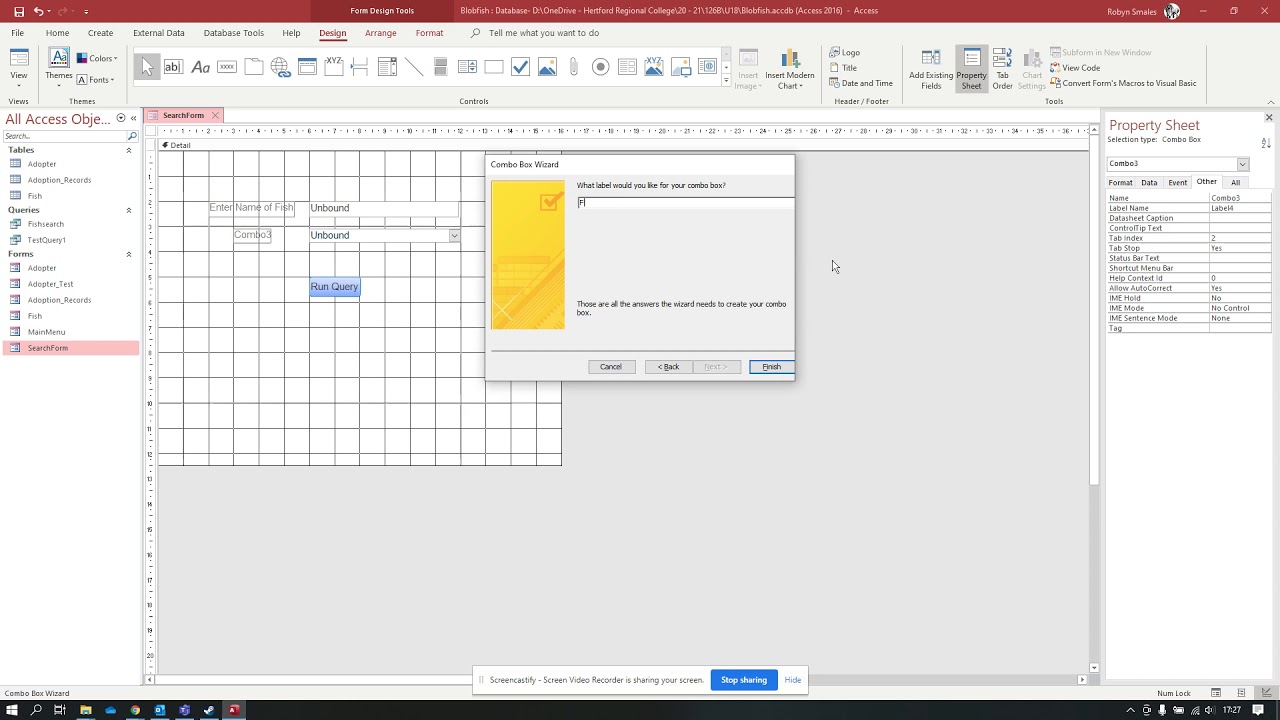The width and height of the screenshot is (1280, 720).
Task: Pick the Text Box control tool
Action: pyautogui.click(x=173, y=67)
